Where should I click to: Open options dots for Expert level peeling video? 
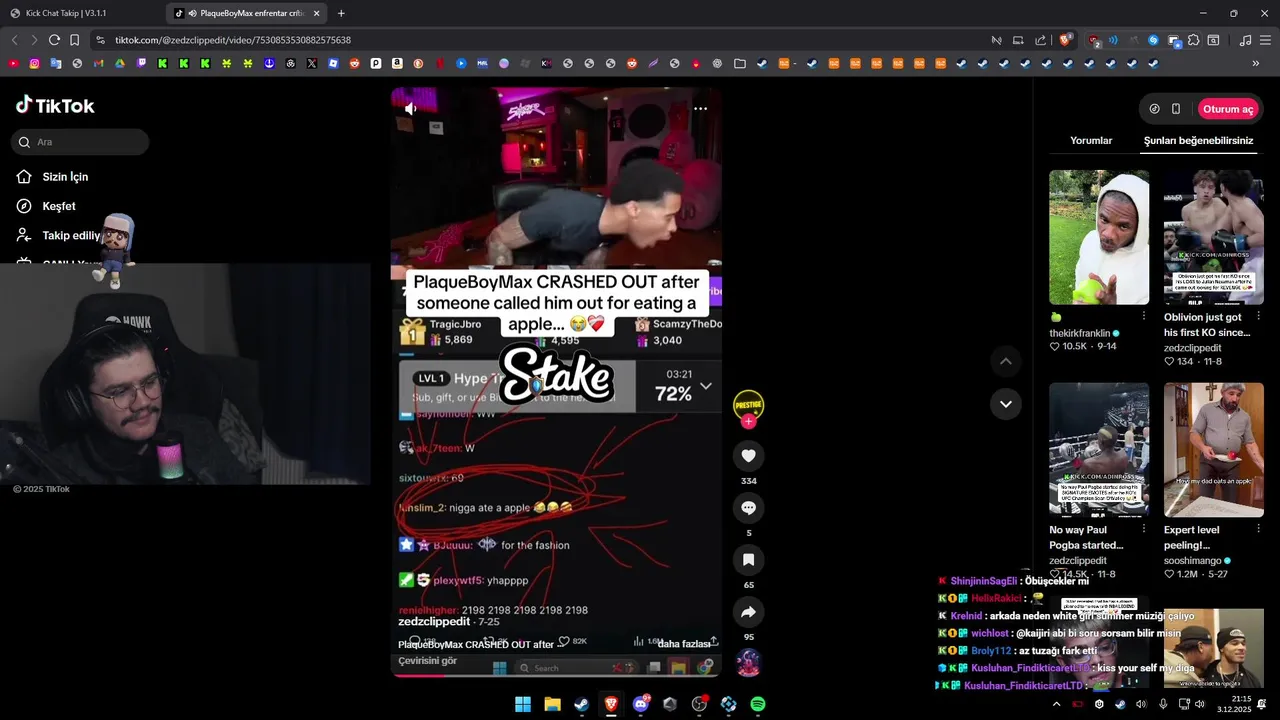point(1258,529)
